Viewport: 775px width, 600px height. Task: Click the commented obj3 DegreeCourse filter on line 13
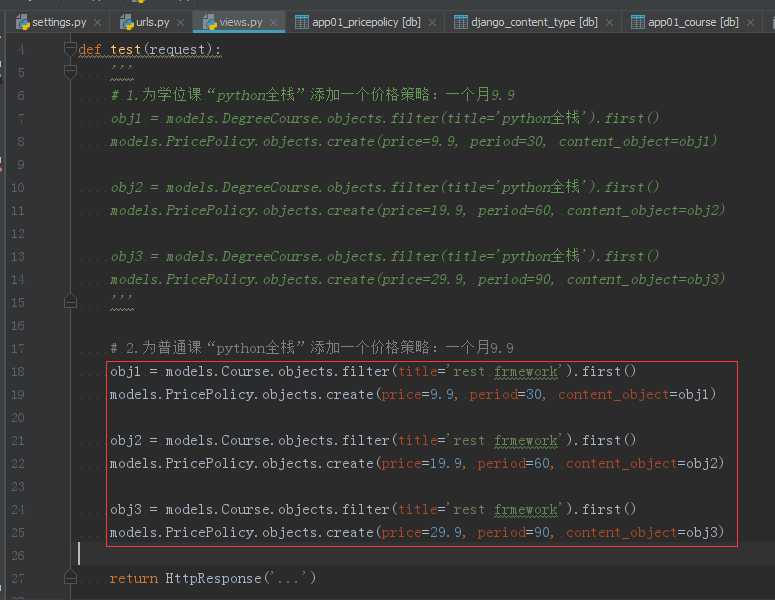click(385, 257)
